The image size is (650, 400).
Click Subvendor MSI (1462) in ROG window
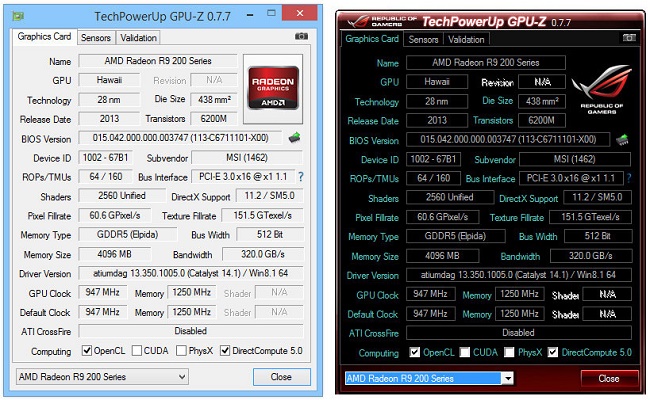click(575, 159)
